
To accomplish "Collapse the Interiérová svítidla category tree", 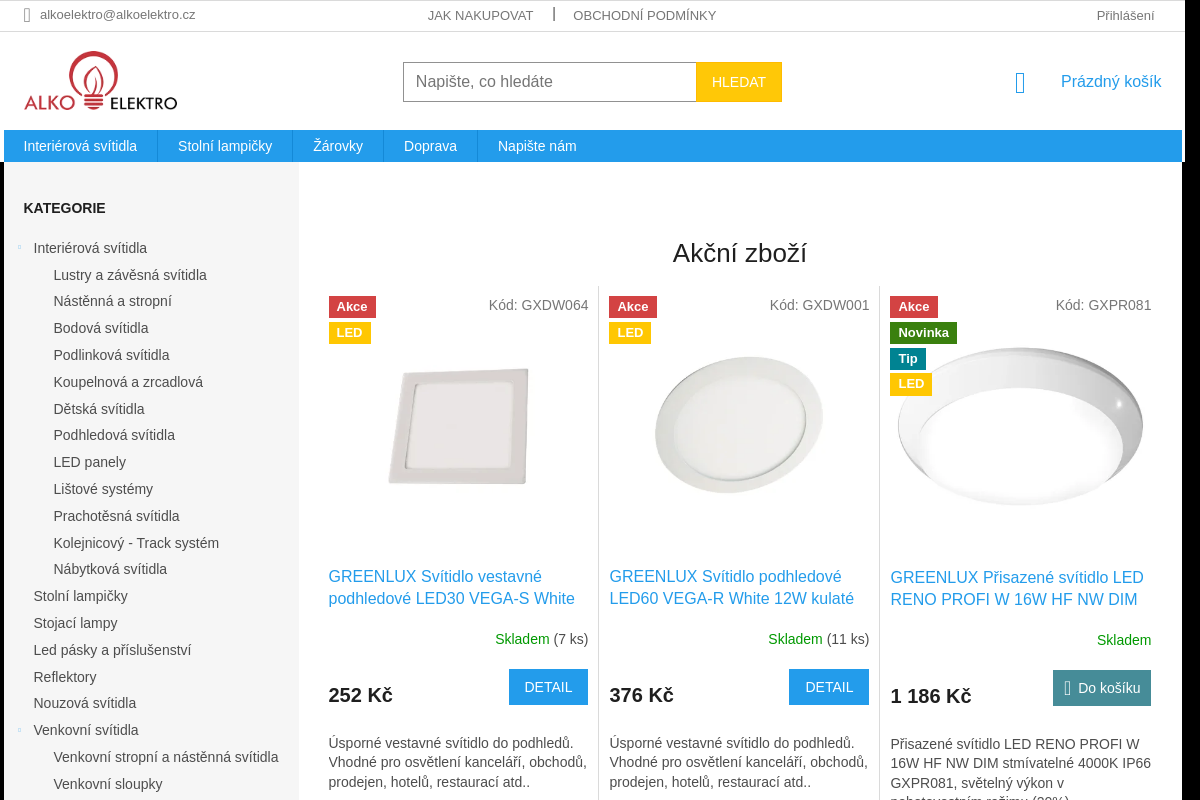I will pyautogui.click(x=19, y=248).
